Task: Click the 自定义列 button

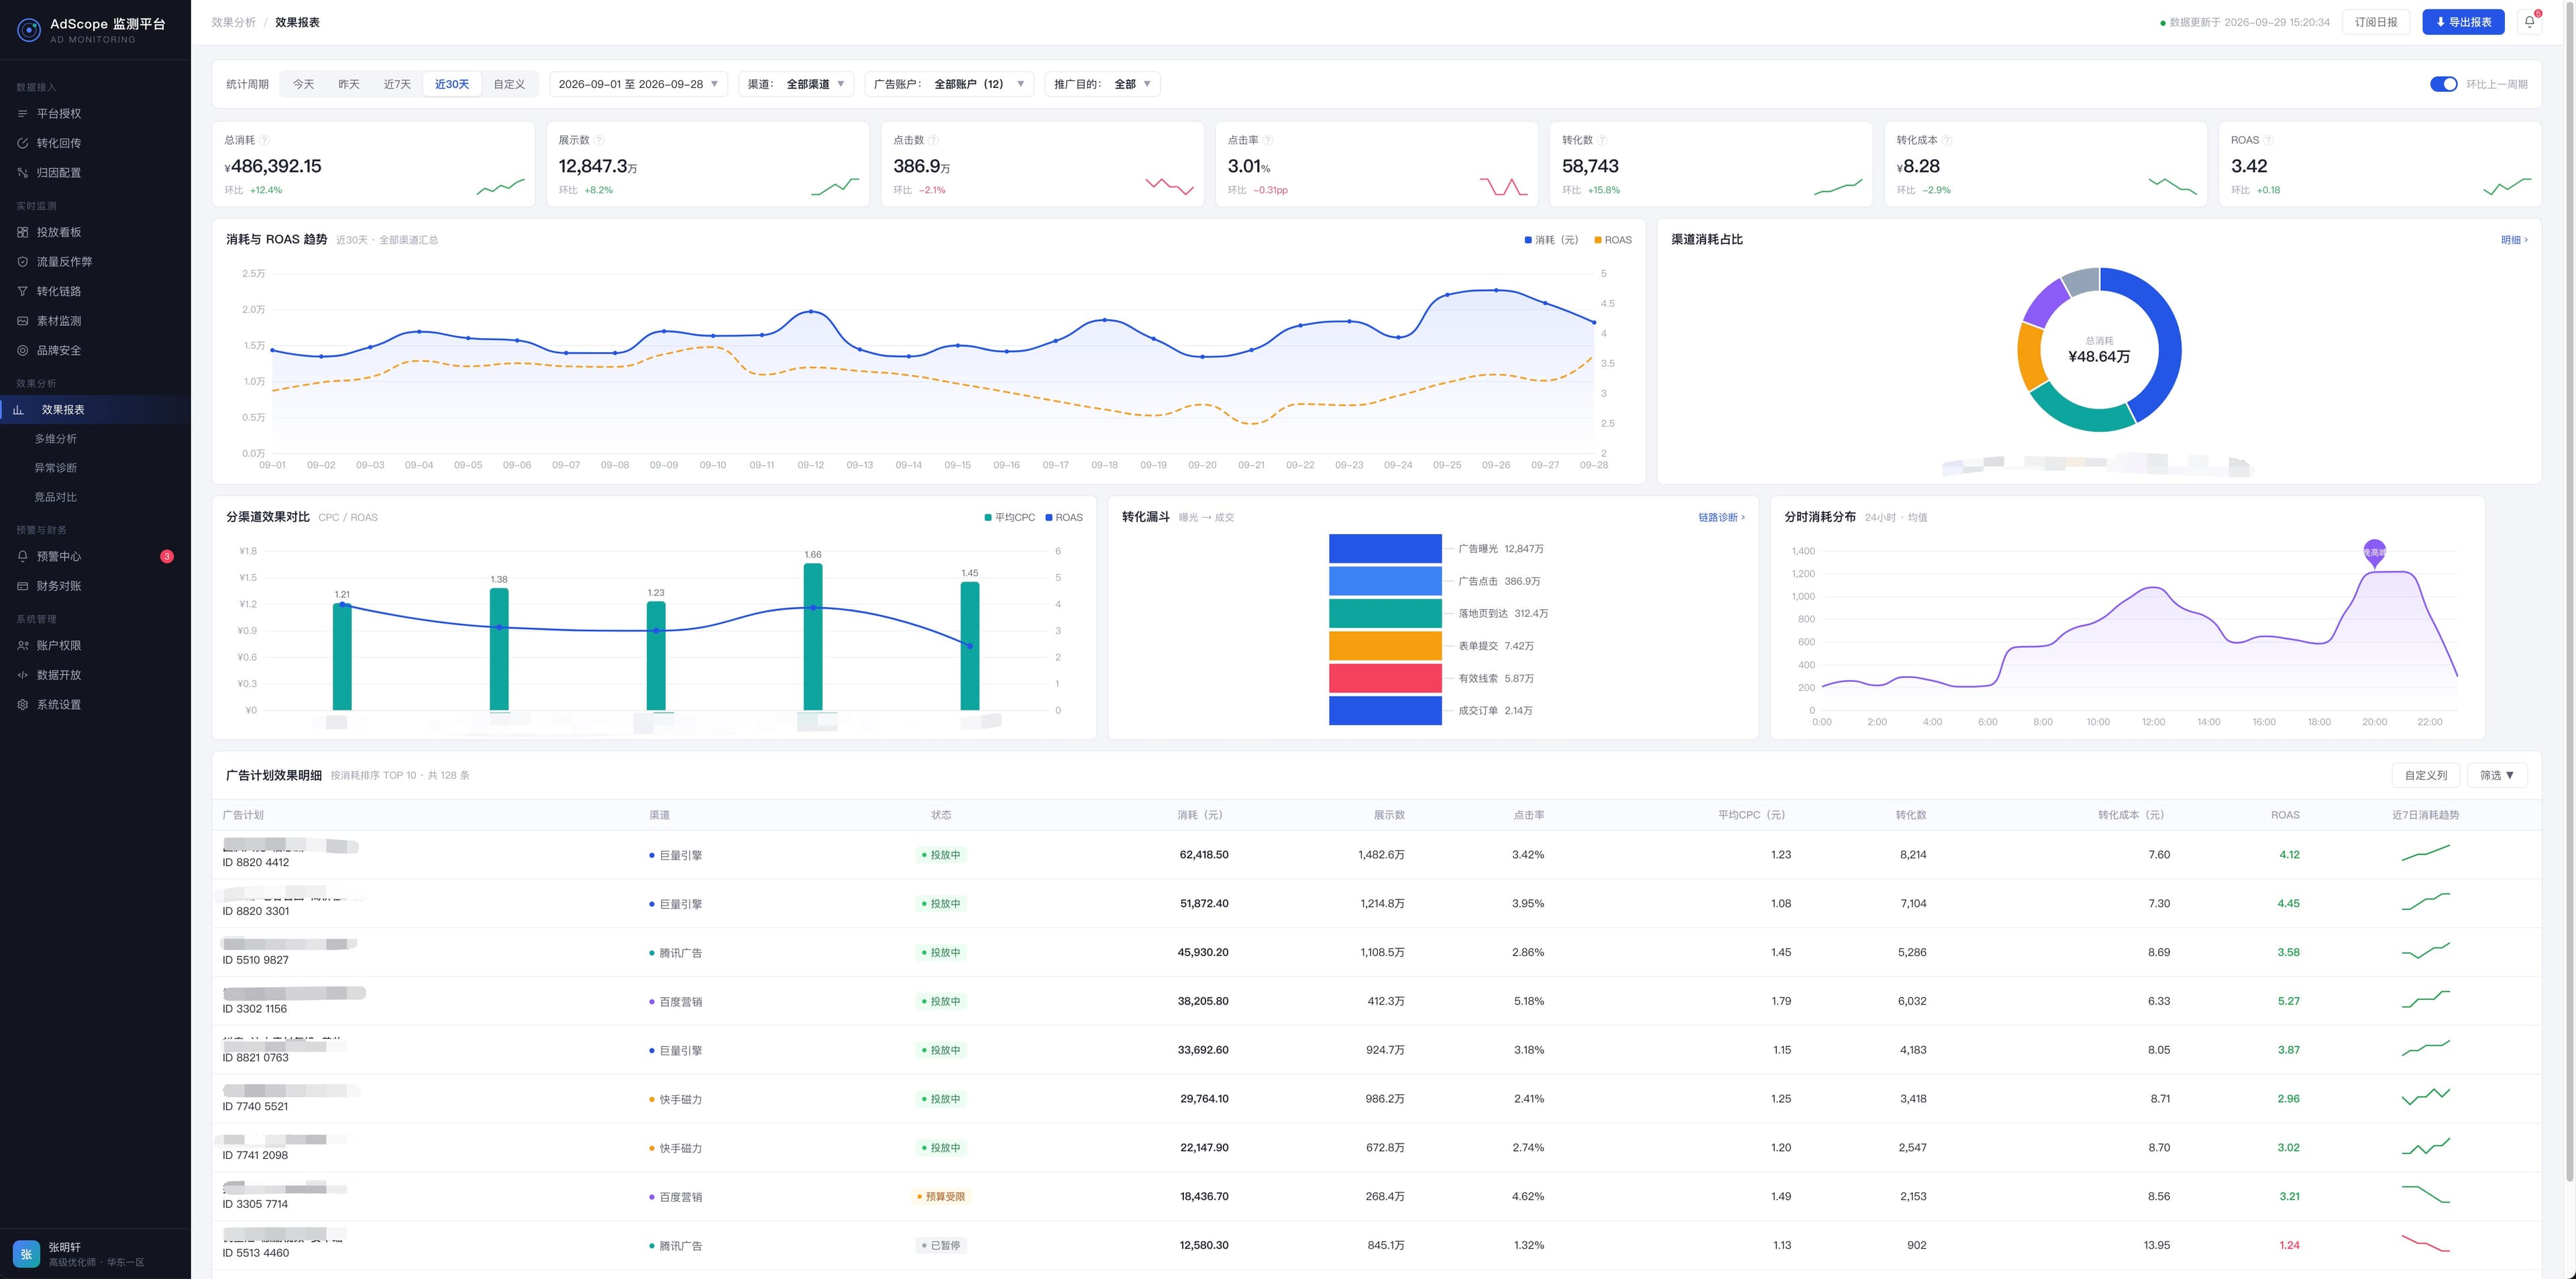Action: [2426, 776]
